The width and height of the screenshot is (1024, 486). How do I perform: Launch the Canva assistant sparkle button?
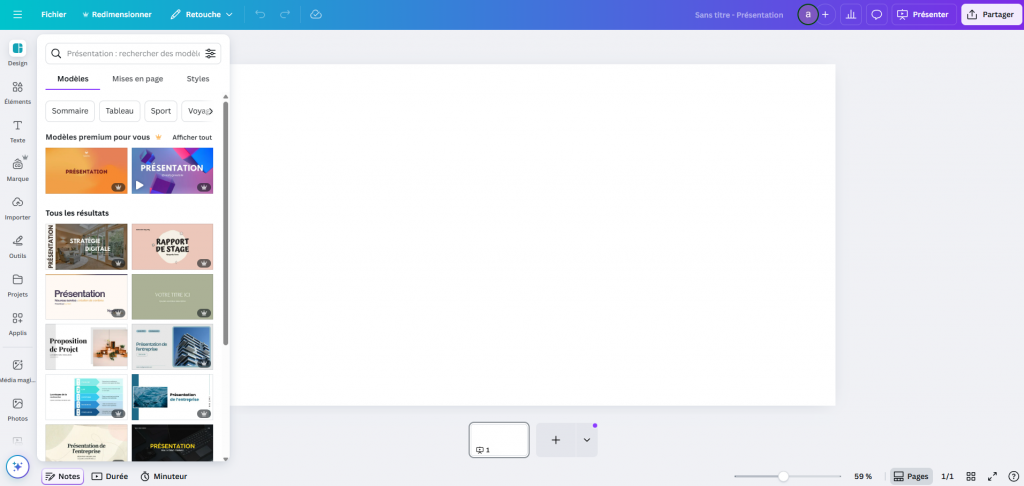17,466
